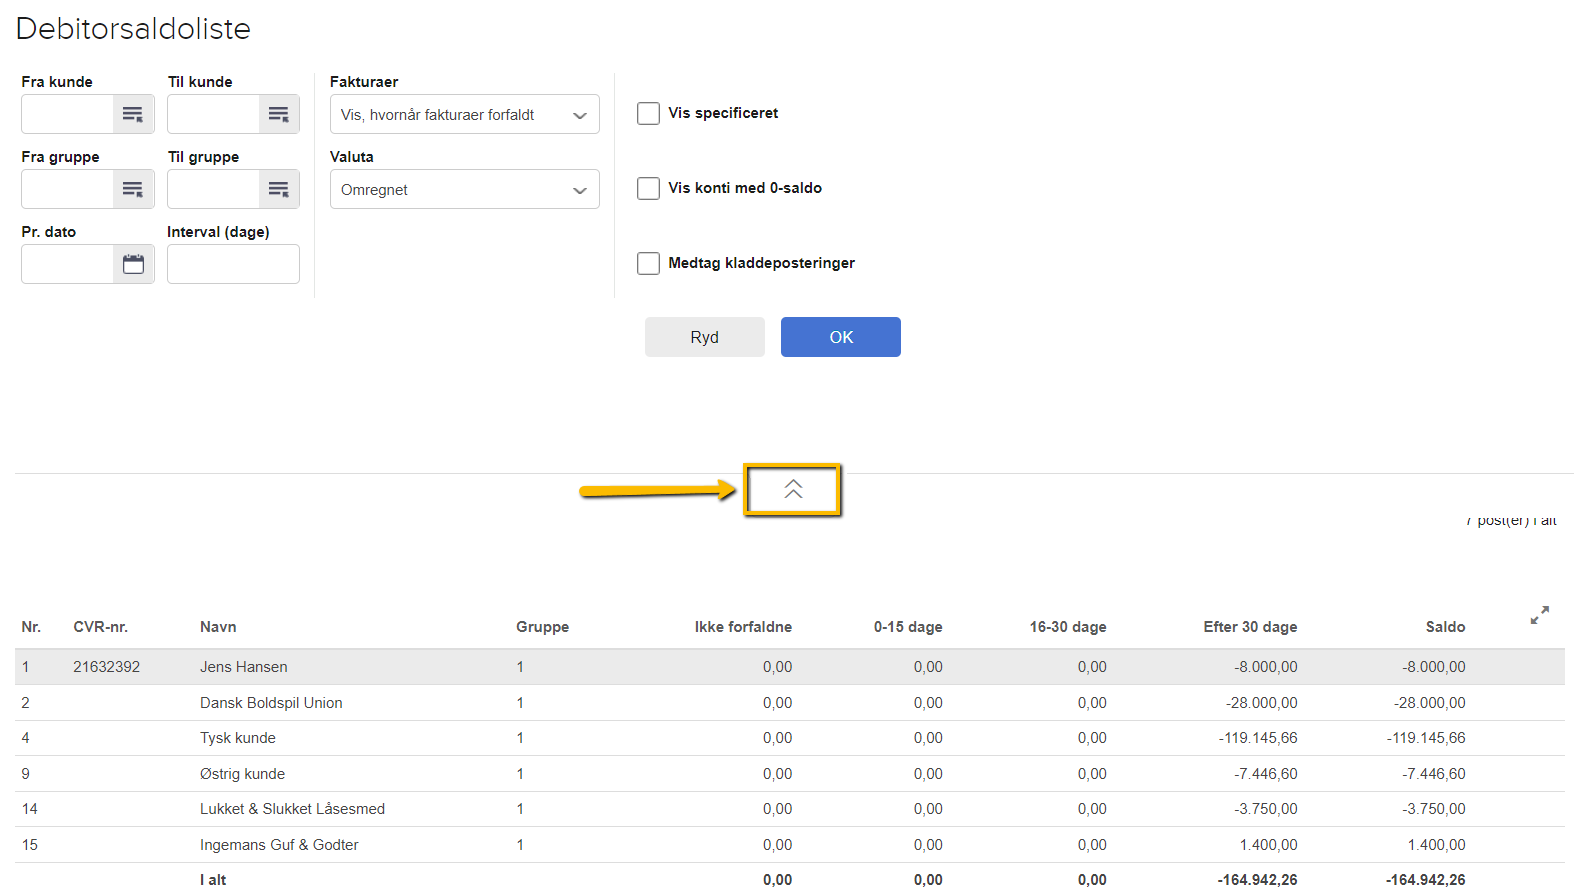Expand the Valuta dropdown
The image size is (1574, 895).
464,189
